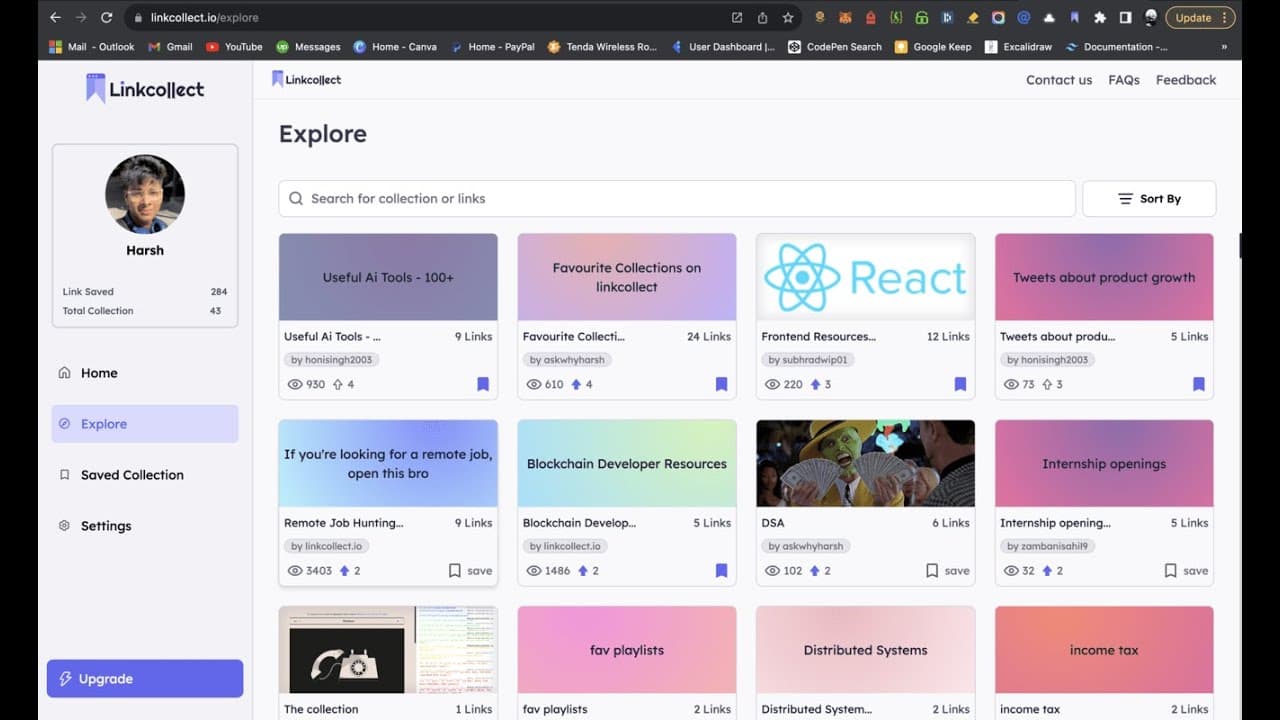Click author tag by askwhyharsh on DSA card
1280x720 pixels.
tap(806, 546)
